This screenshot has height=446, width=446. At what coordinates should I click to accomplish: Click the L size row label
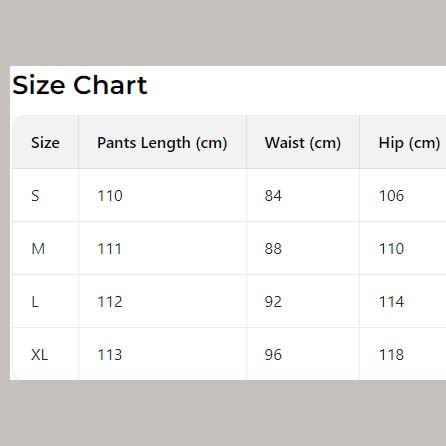[x=35, y=302]
